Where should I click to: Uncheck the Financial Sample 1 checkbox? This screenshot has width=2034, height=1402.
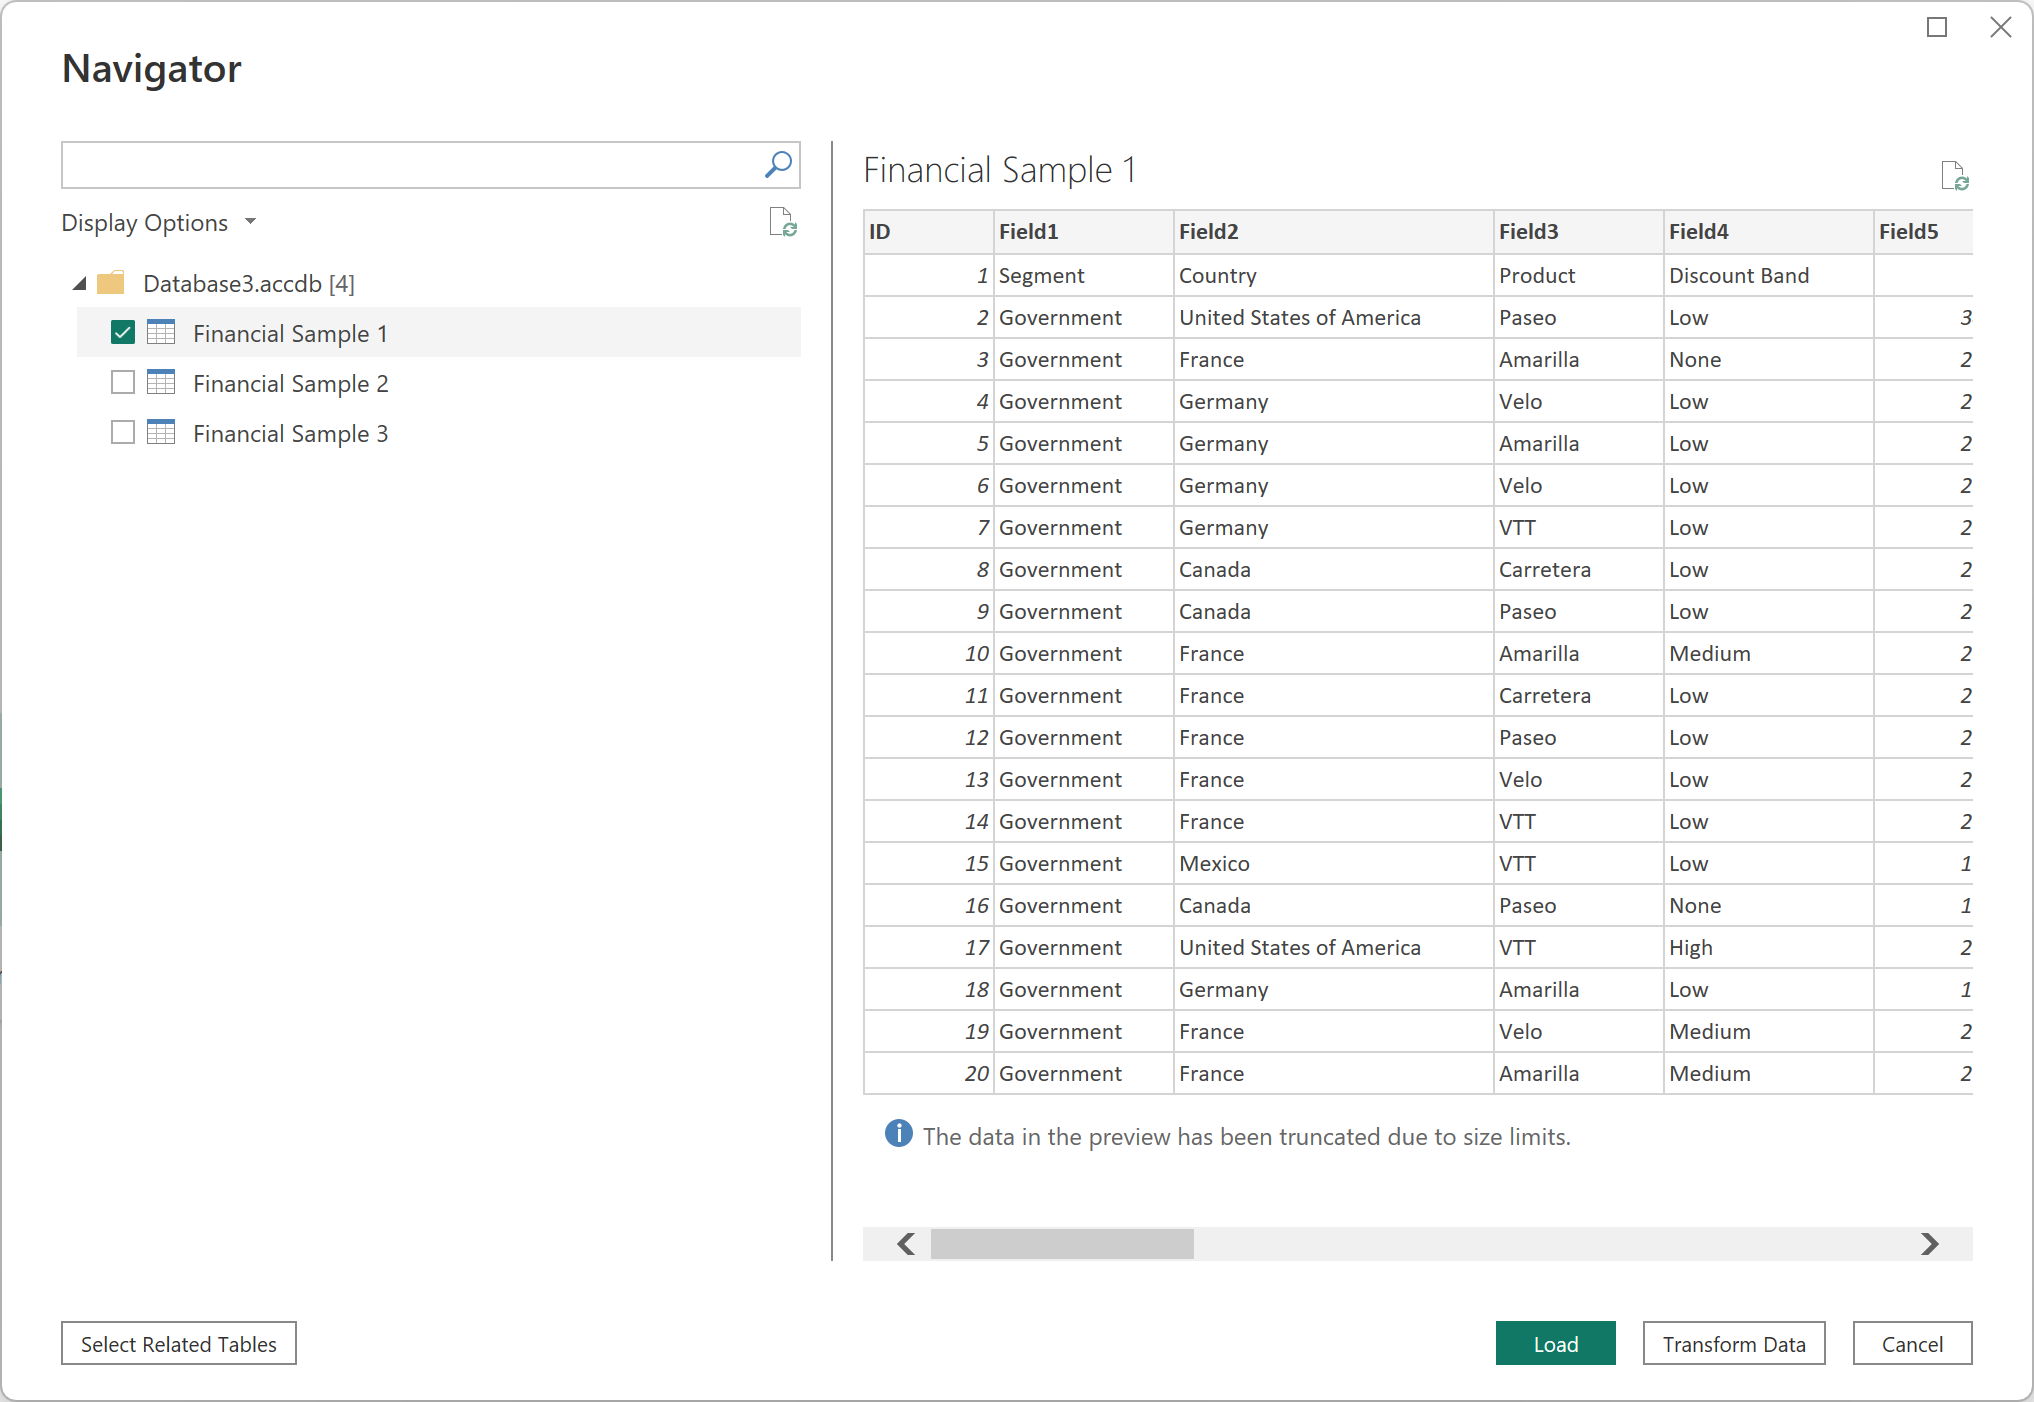click(123, 333)
